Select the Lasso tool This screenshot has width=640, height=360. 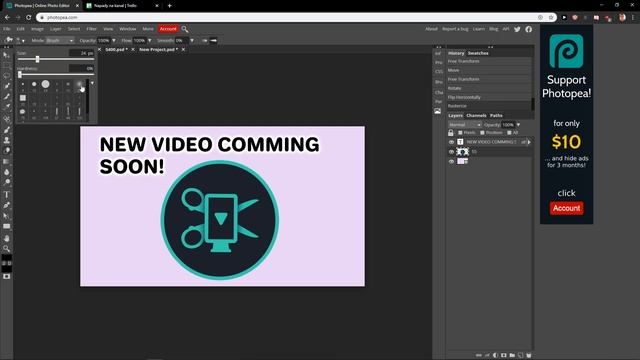coord(7,76)
